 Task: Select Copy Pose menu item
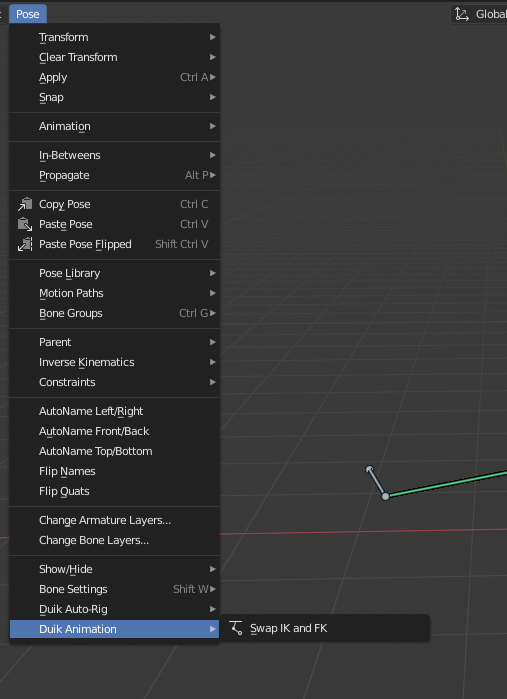click(115, 204)
